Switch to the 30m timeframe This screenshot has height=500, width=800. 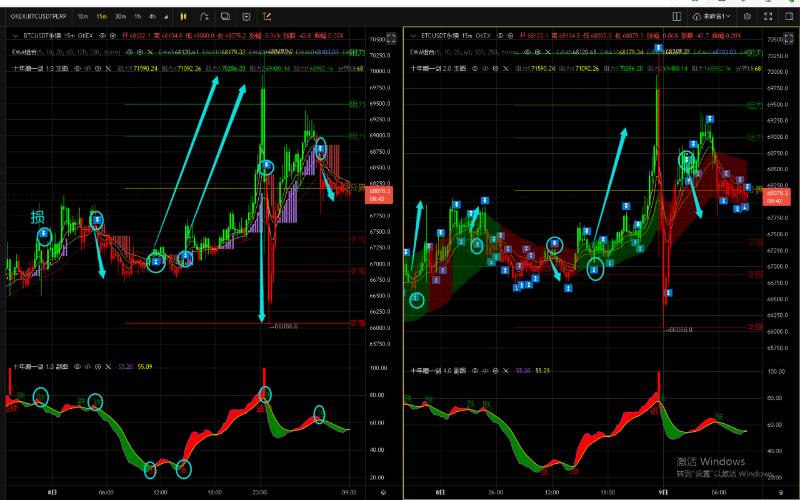pyautogui.click(x=120, y=17)
